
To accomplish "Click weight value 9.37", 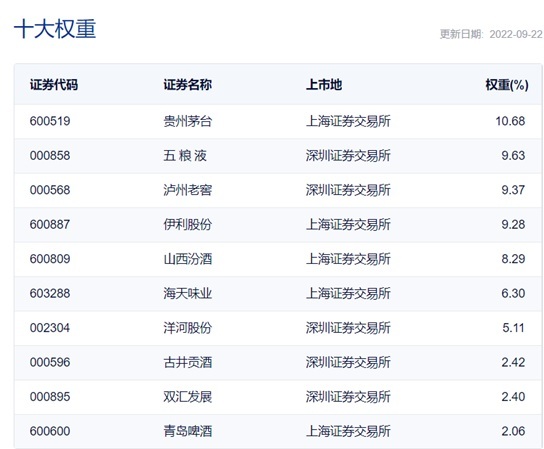I will (513, 190).
